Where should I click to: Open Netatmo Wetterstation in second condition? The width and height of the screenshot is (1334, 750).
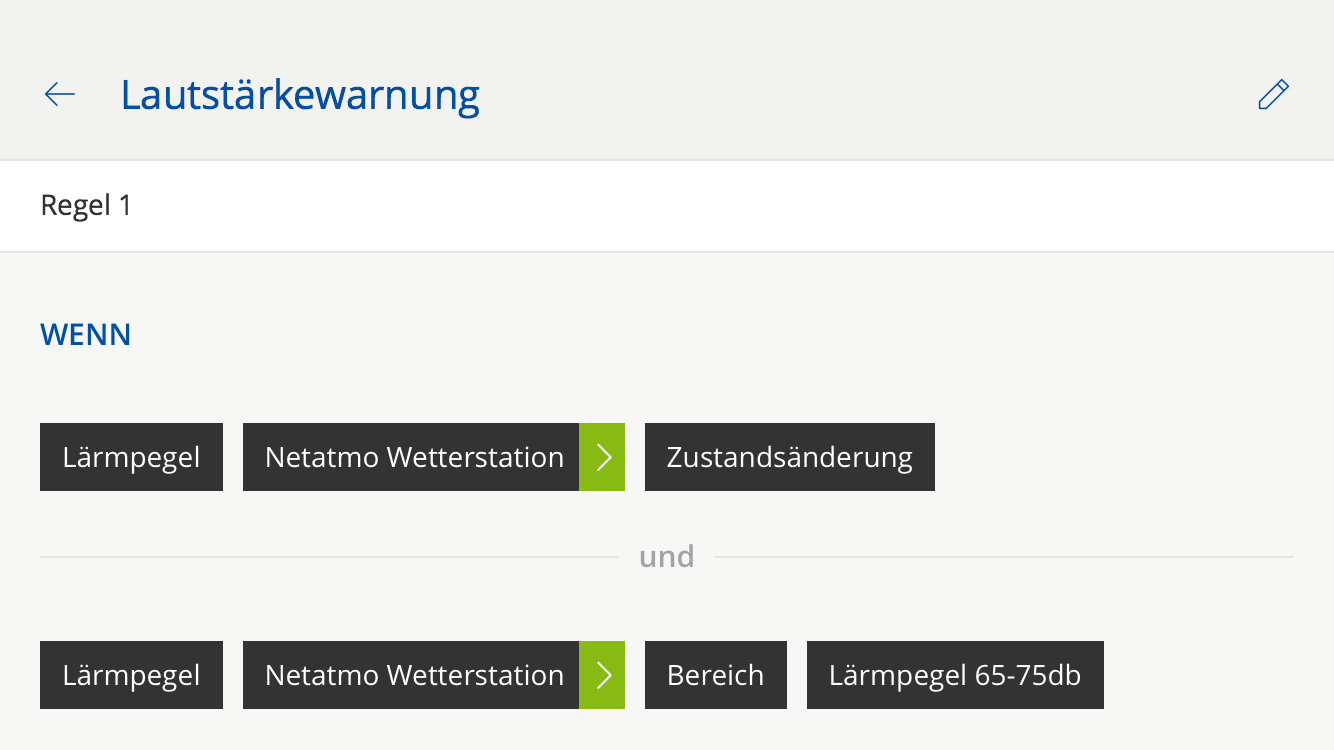click(x=412, y=675)
